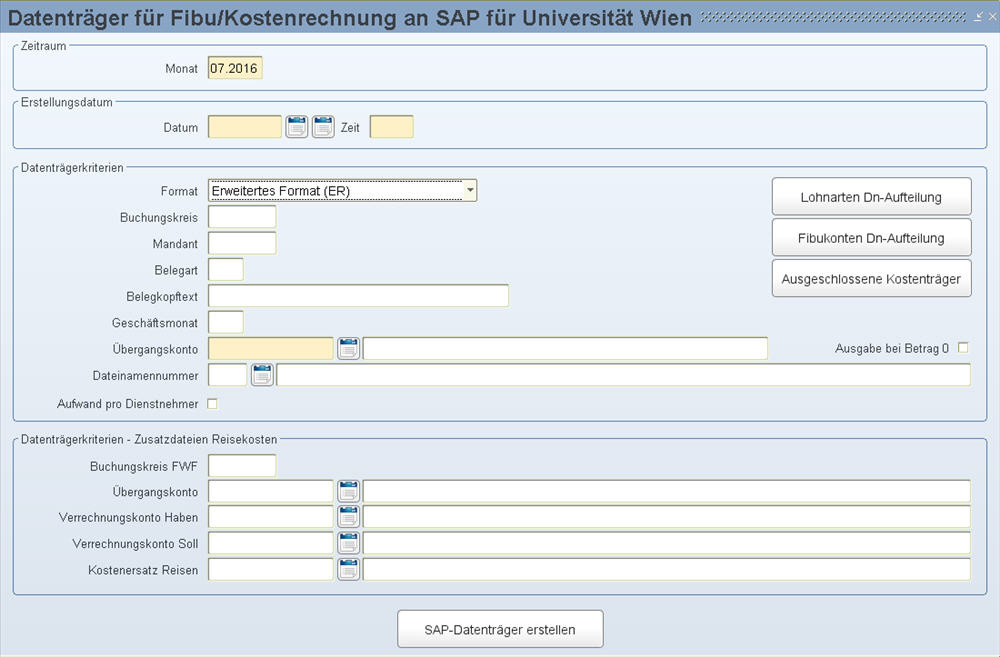This screenshot has height=657, width=1000.
Task: Focus the Monat field showing 07.2016
Action: pos(235,68)
